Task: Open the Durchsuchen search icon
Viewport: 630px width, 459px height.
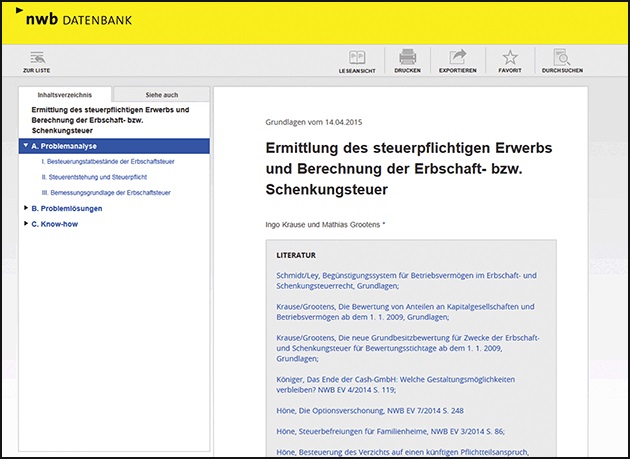Action: pyautogui.click(x=562, y=59)
